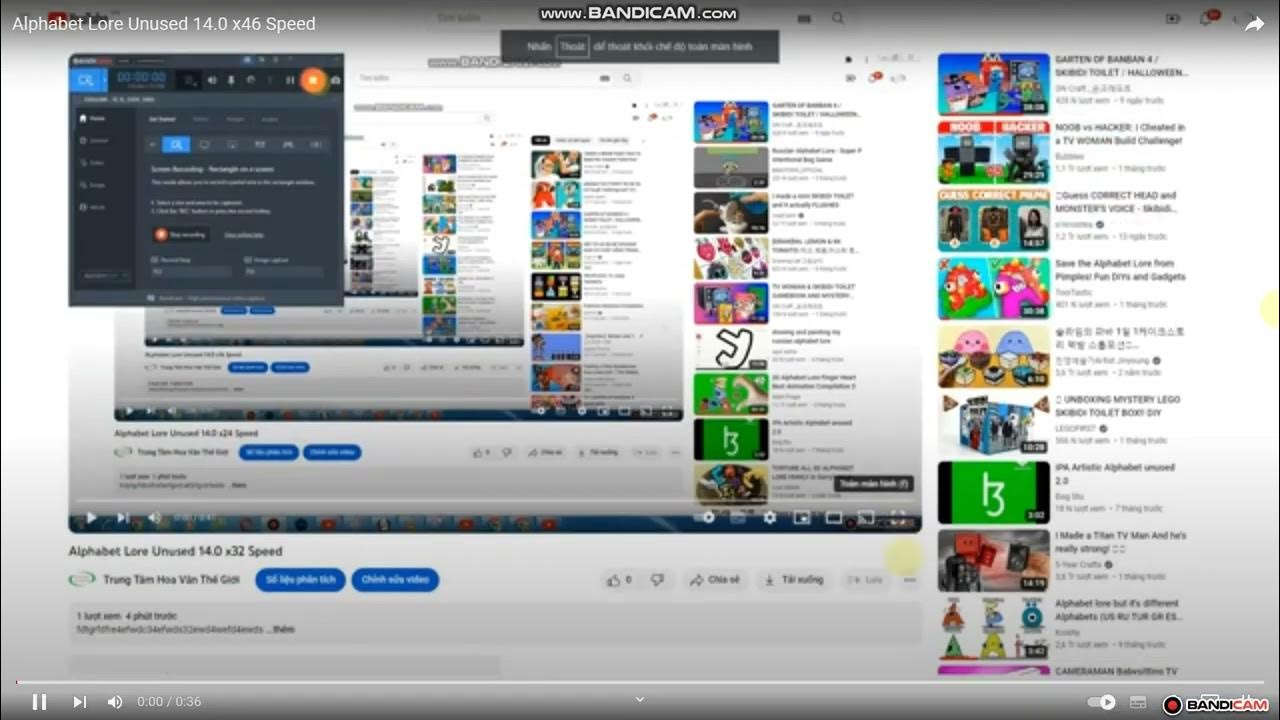Open the share arrow beside the video title
The width and height of the screenshot is (1280, 720).
(1254, 24)
